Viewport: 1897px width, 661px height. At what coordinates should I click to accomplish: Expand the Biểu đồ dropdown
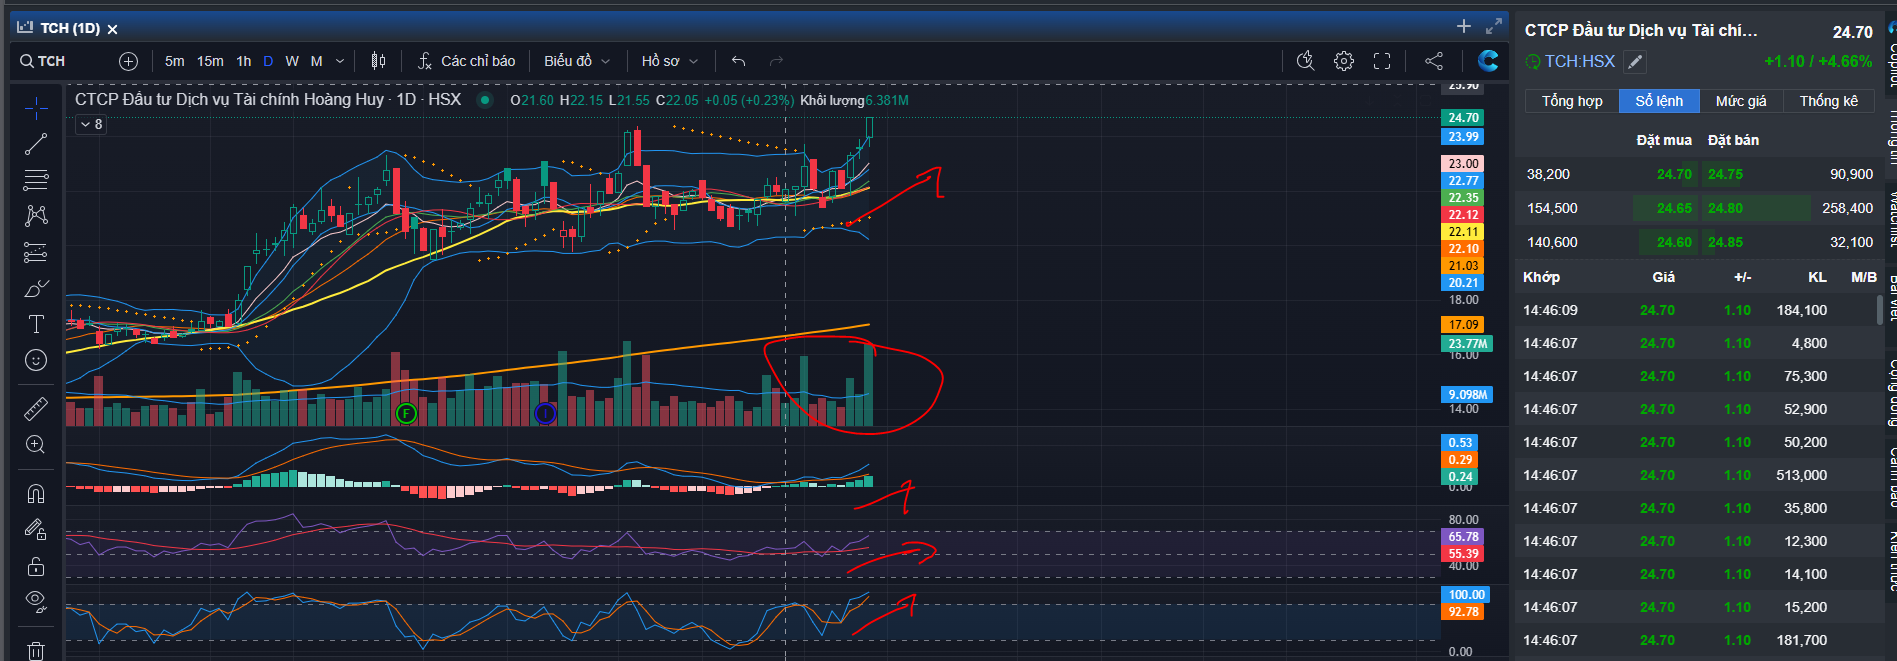[x=577, y=61]
